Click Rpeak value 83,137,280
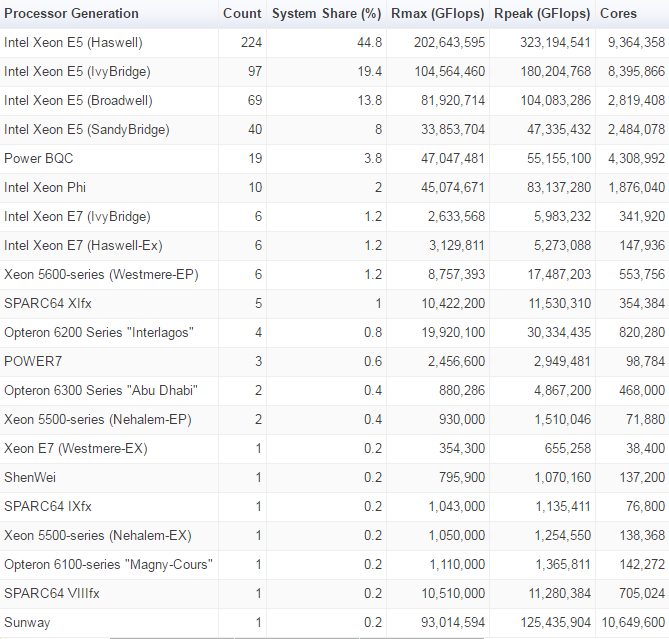Image resolution: width=669 pixels, height=639 pixels. pos(559,188)
